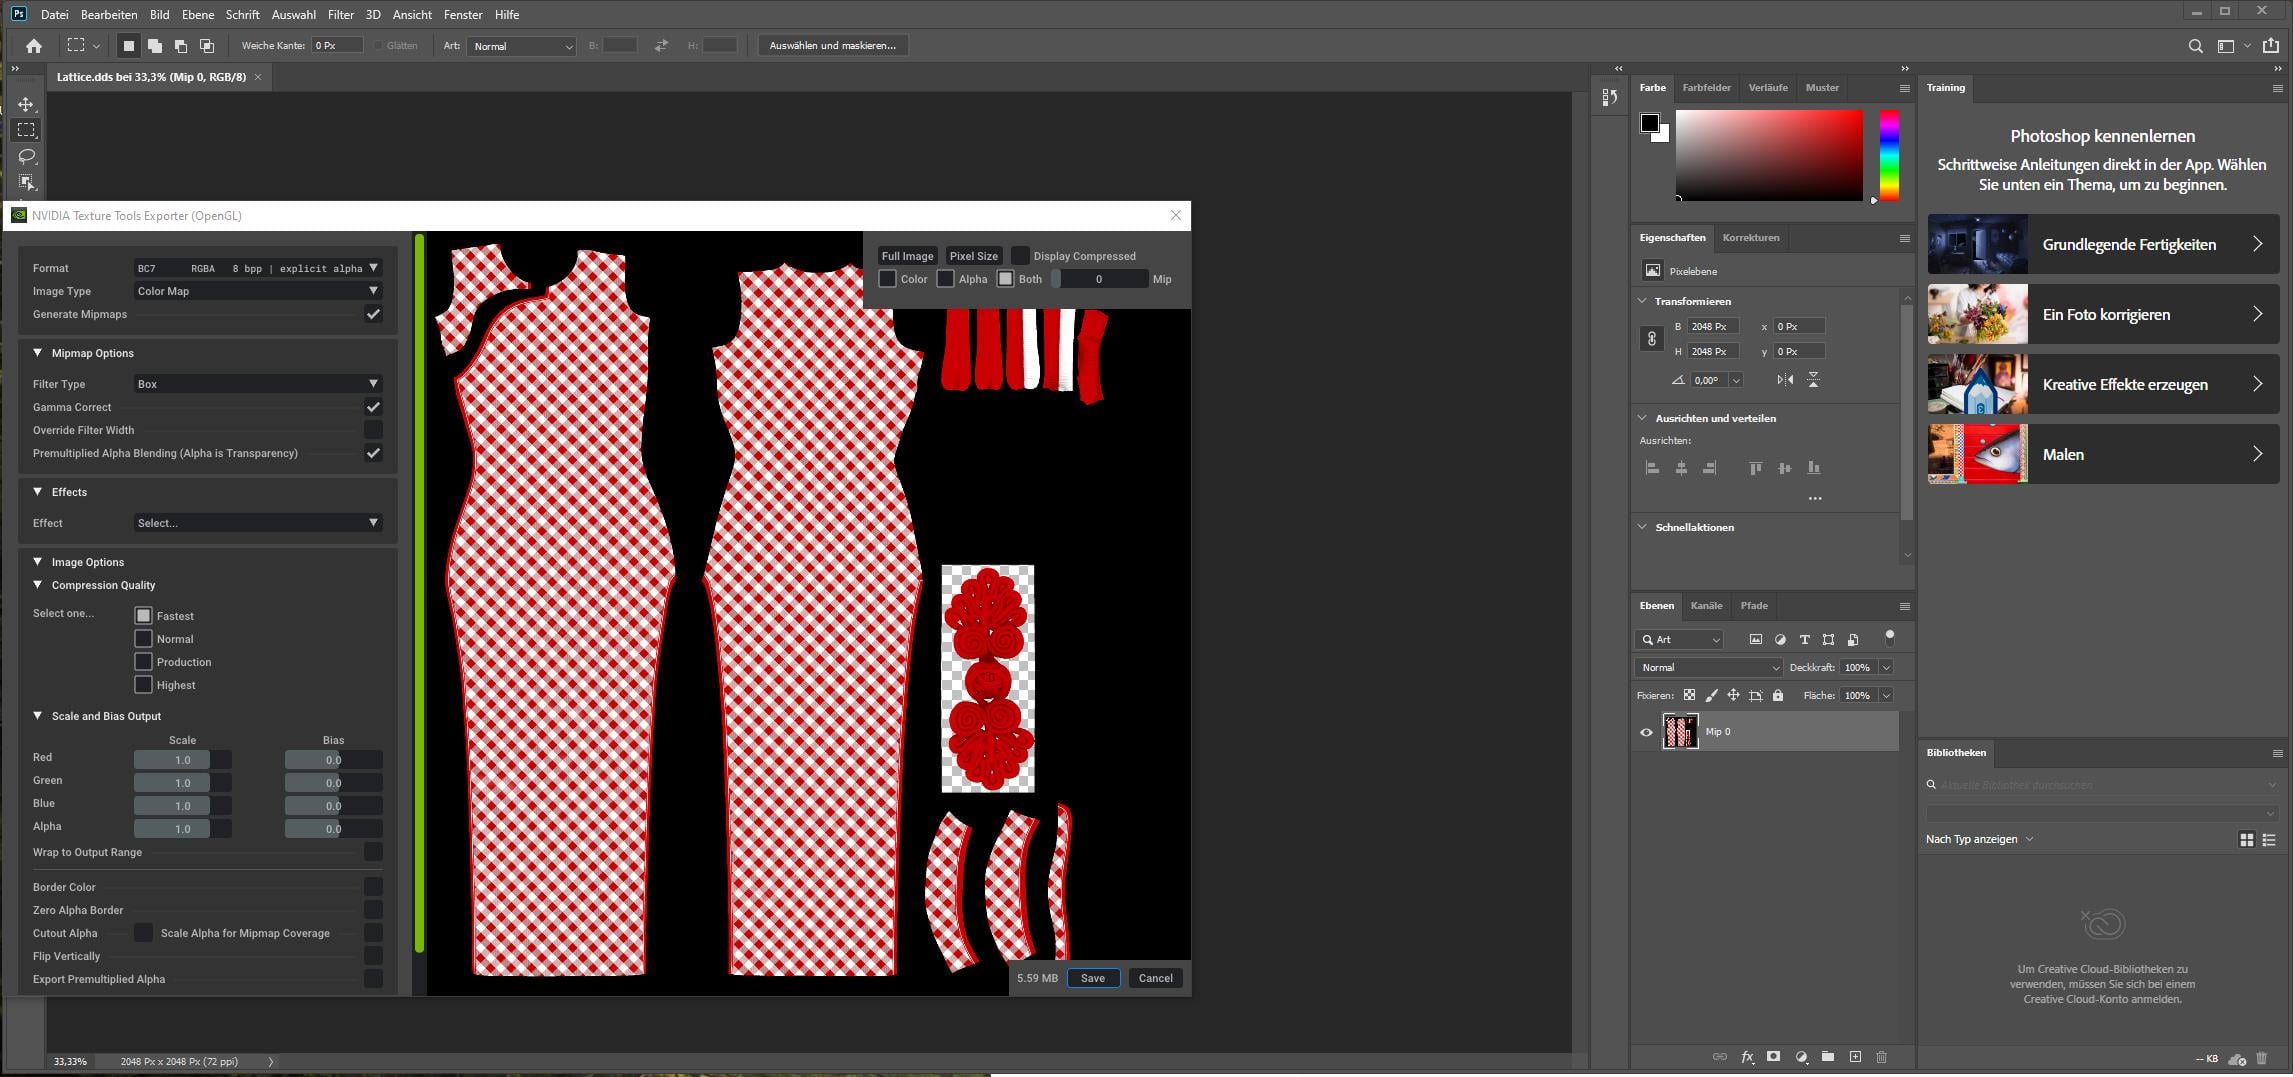This screenshot has height=1077, width=2293.
Task: Open the Filter menu
Action: point(340,15)
